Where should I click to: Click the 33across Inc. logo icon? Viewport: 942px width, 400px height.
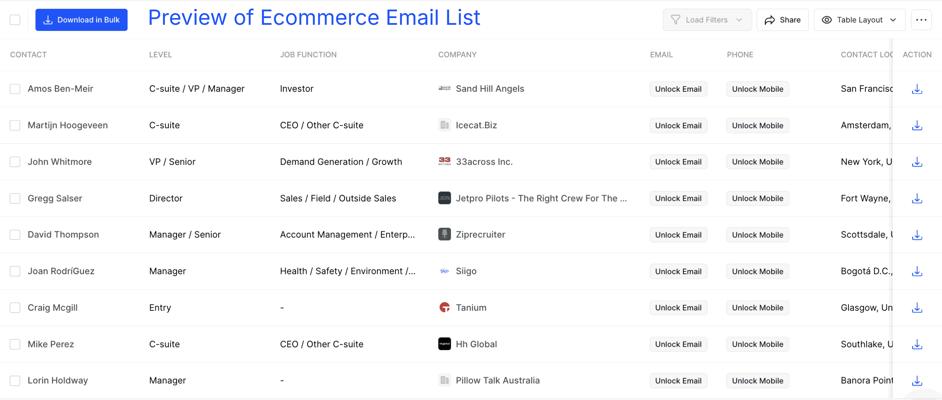point(445,162)
